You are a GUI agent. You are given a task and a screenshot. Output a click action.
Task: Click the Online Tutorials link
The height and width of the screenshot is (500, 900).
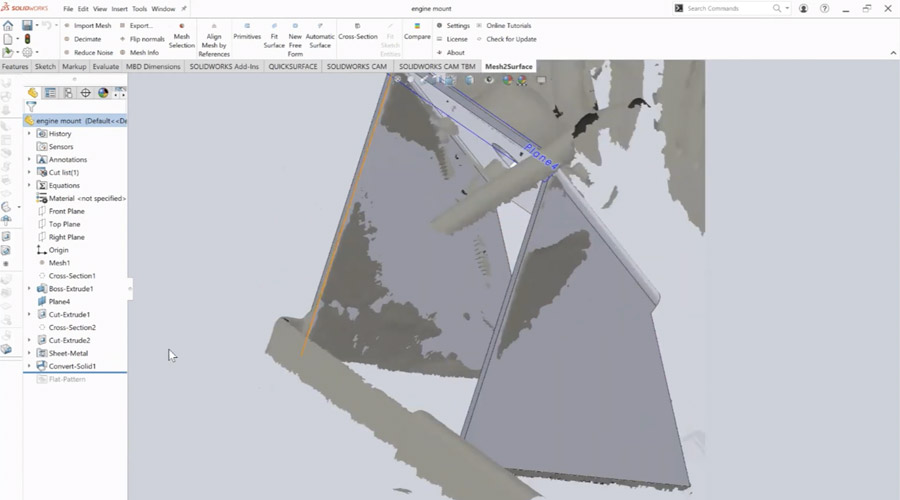pyautogui.click(x=509, y=25)
